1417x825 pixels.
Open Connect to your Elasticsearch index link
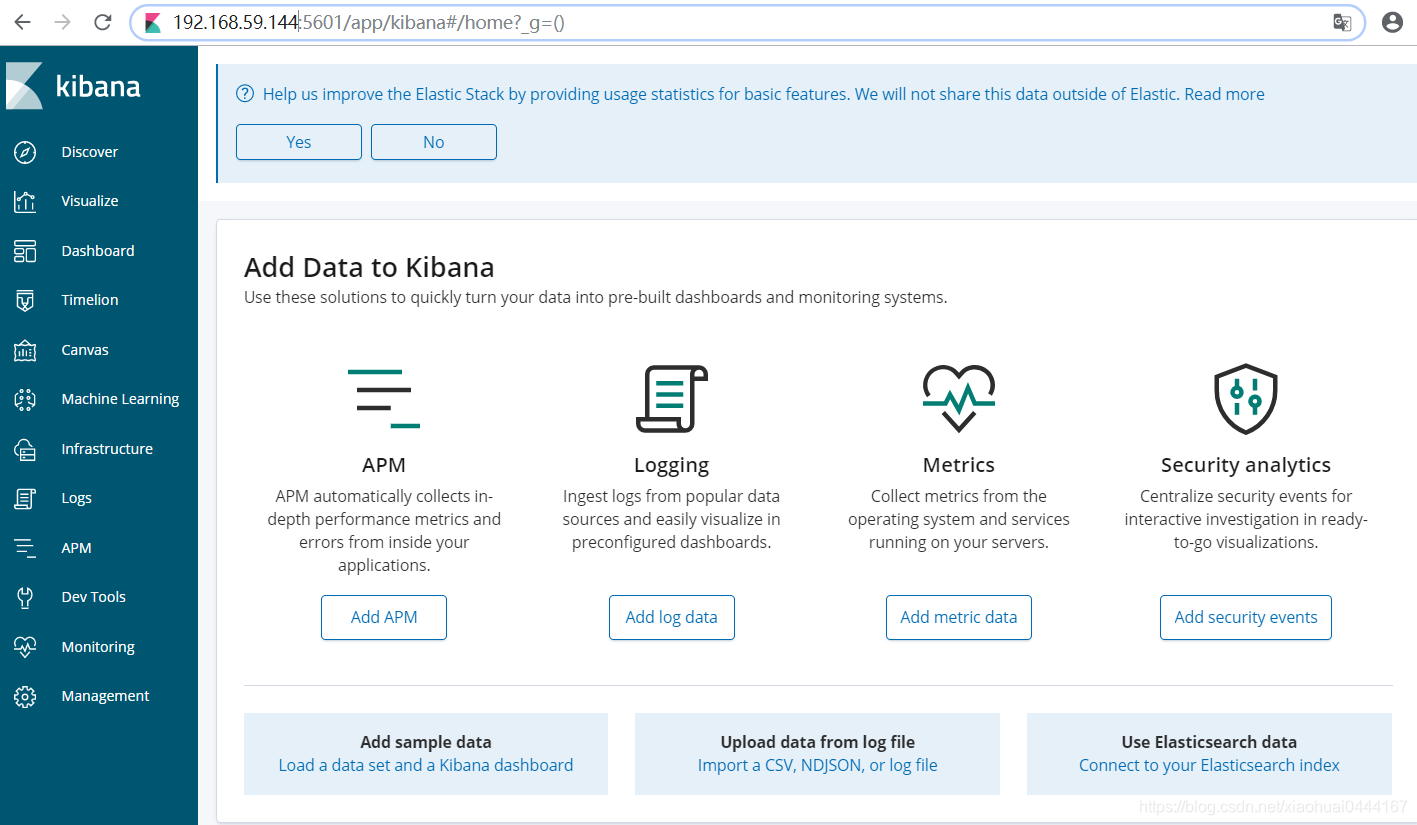coord(1209,765)
